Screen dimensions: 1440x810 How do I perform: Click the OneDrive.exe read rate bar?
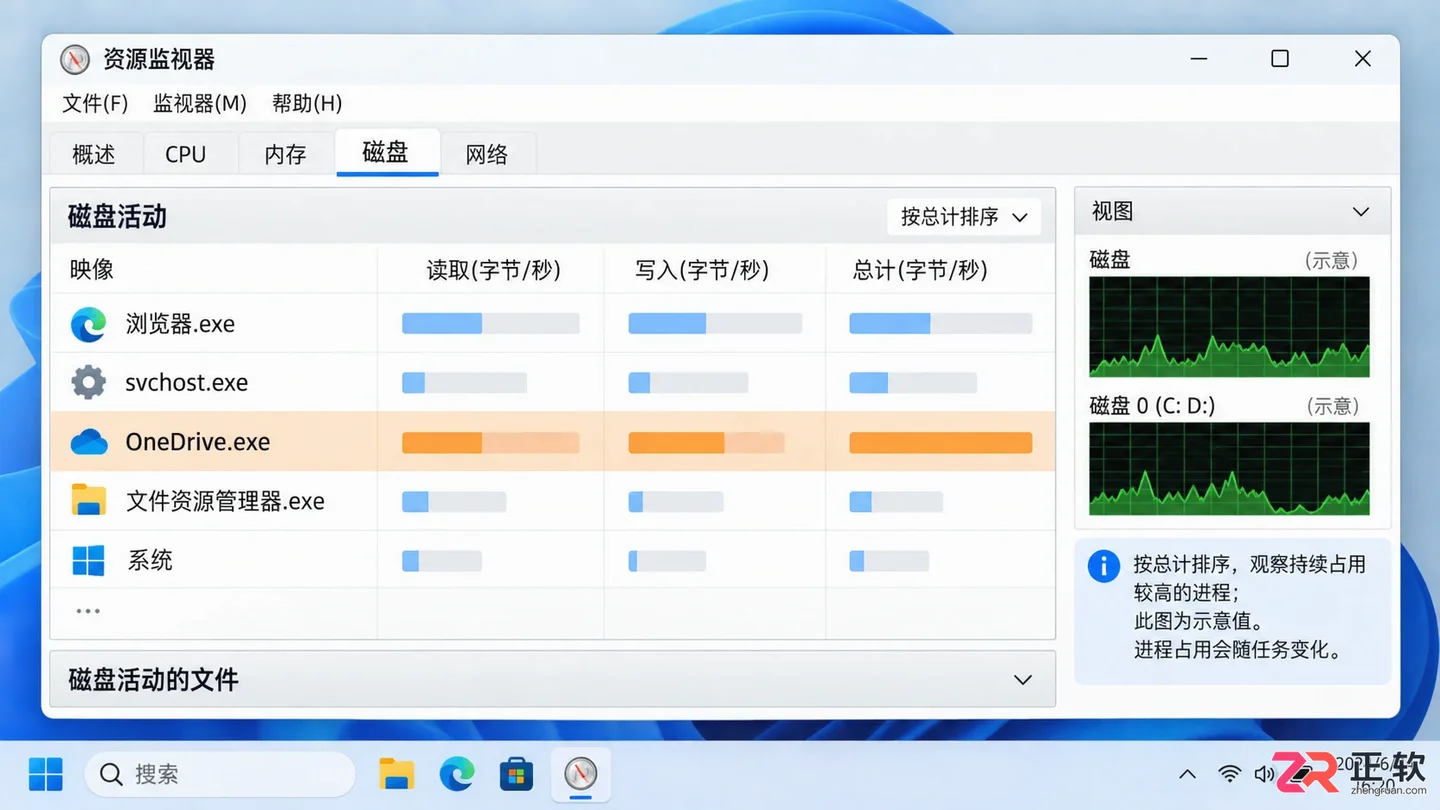pyautogui.click(x=491, y=442)
